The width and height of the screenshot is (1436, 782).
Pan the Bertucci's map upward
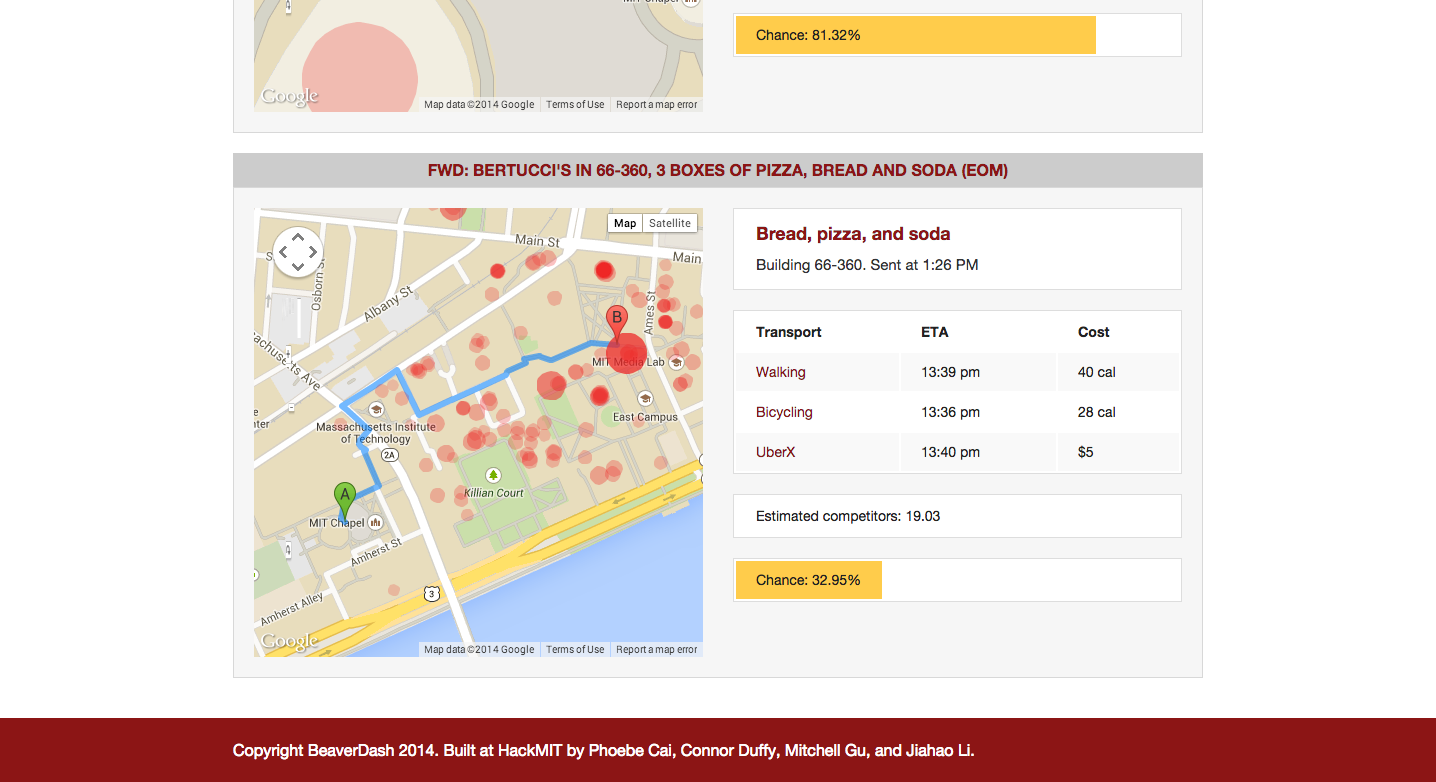[x=298, y=237]
